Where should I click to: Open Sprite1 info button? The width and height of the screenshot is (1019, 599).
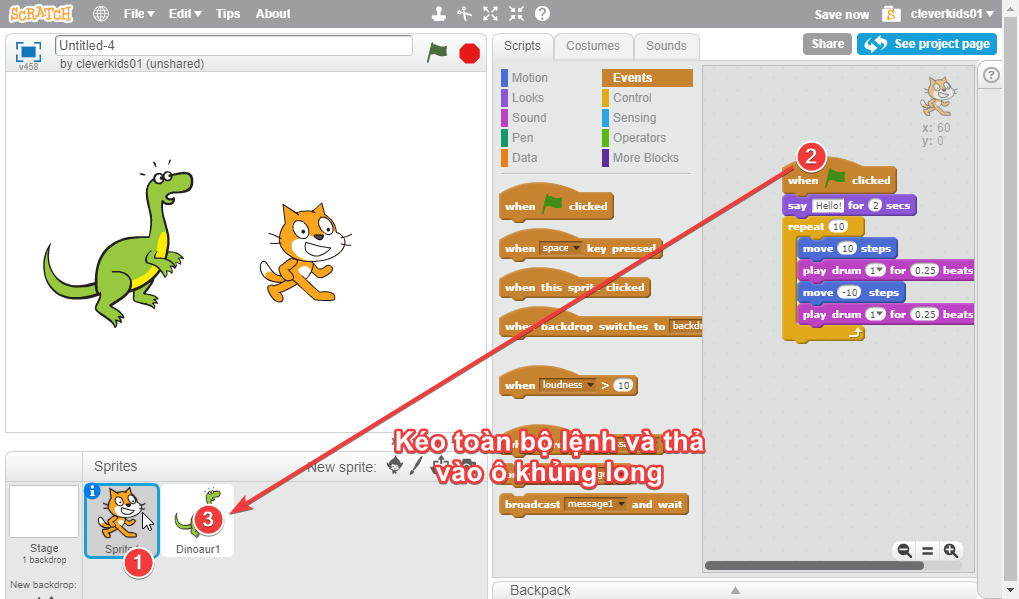tap(92, 492)
